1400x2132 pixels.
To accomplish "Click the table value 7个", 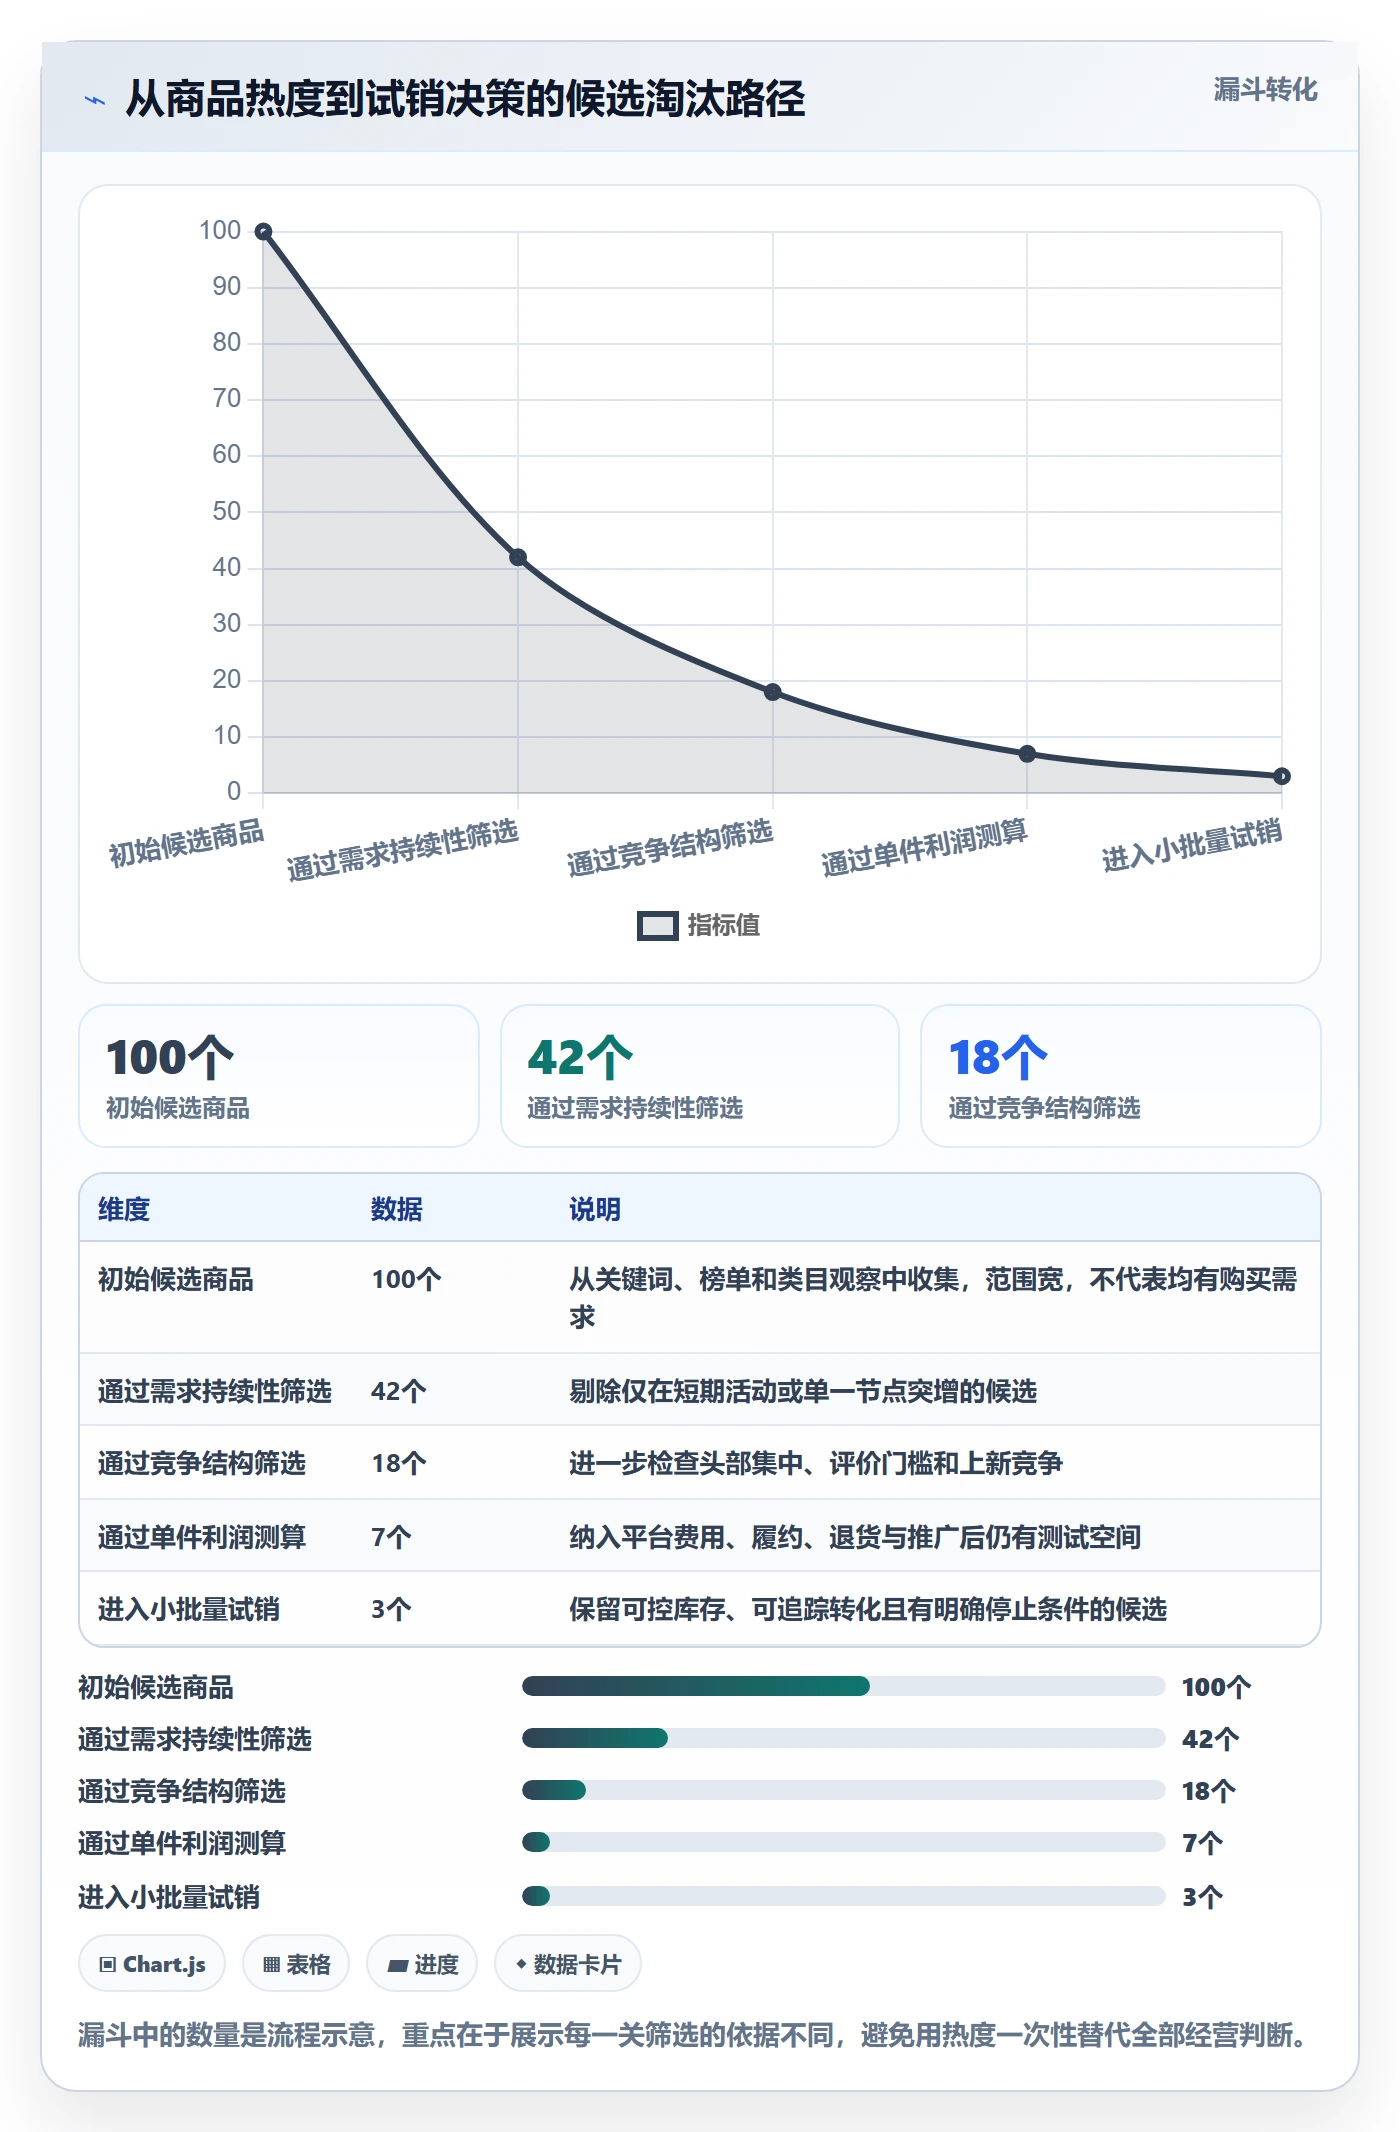I will tap(391, 1537).
